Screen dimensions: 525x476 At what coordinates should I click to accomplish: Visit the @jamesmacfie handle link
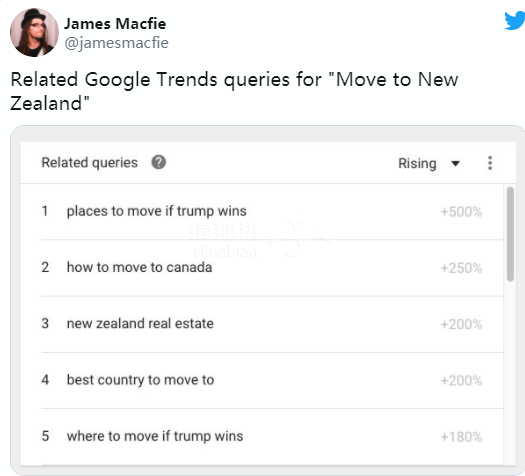pyautogui.click(x=117, y=43)
